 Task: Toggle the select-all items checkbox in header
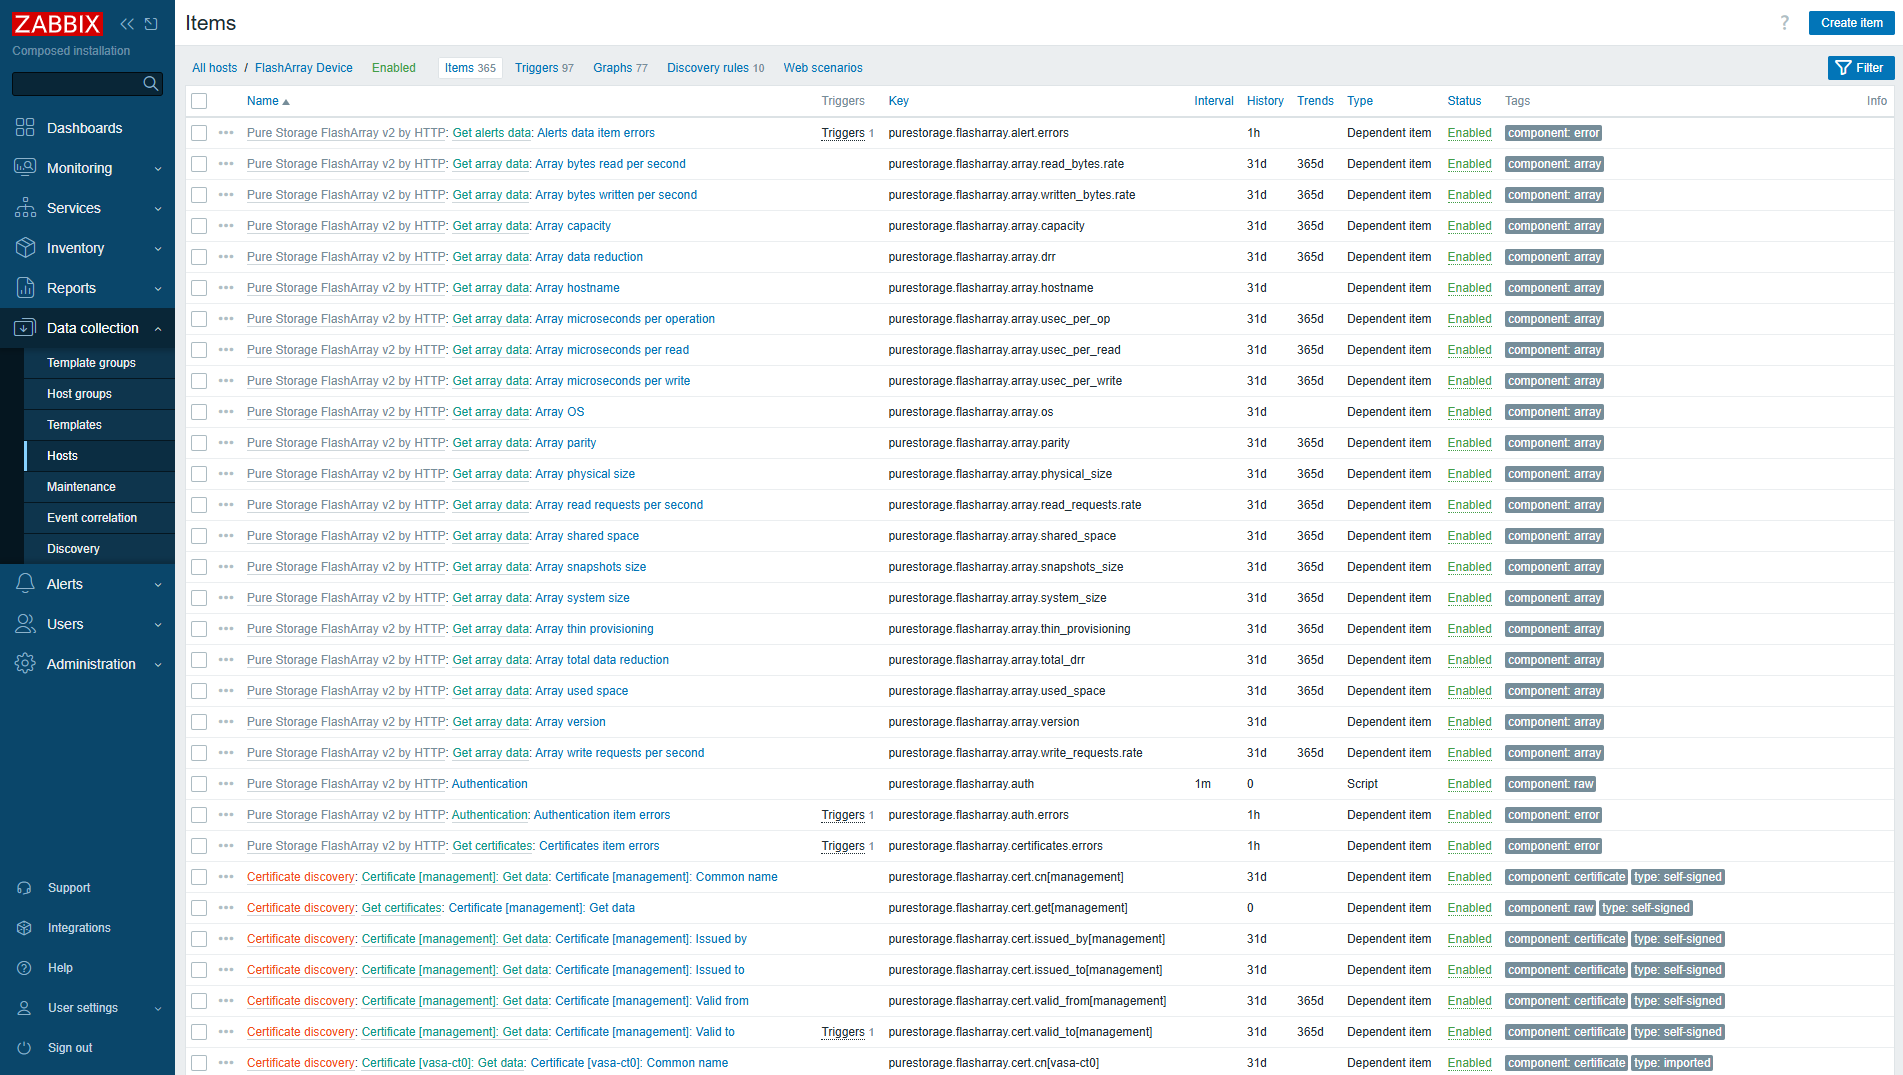pyautogui.click(x=199, y=101)
